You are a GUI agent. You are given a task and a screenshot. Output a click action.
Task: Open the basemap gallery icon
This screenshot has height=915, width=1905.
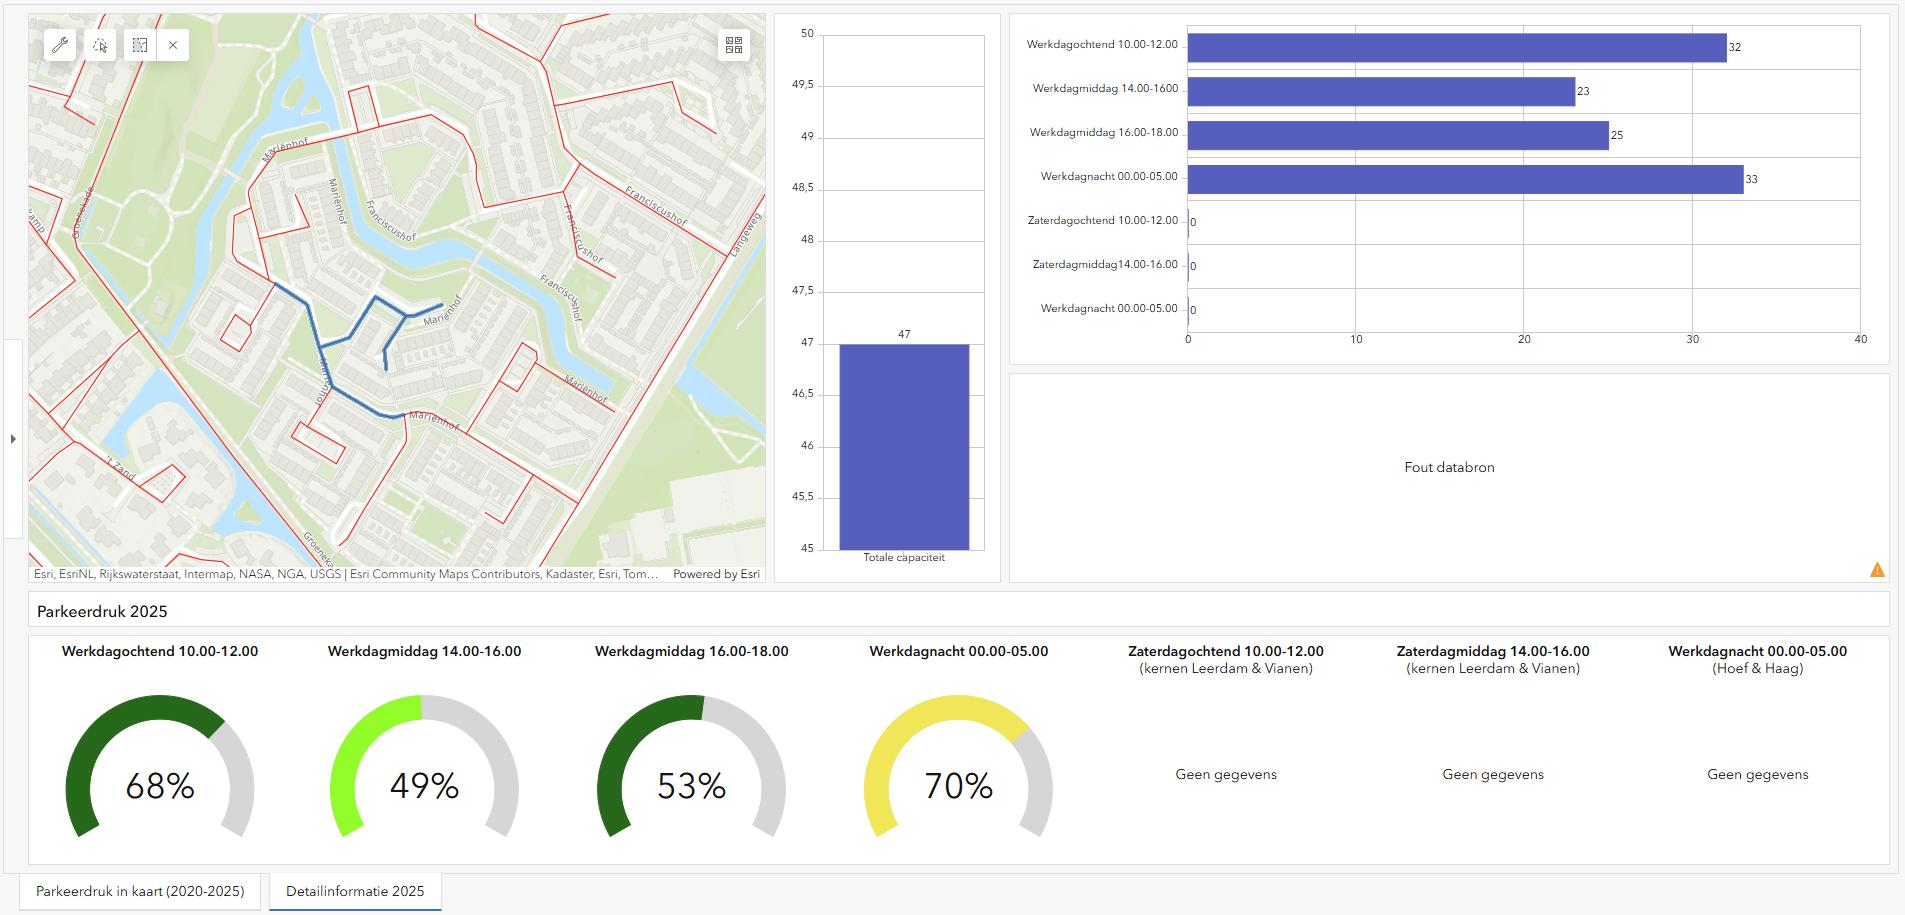(734, 45)
